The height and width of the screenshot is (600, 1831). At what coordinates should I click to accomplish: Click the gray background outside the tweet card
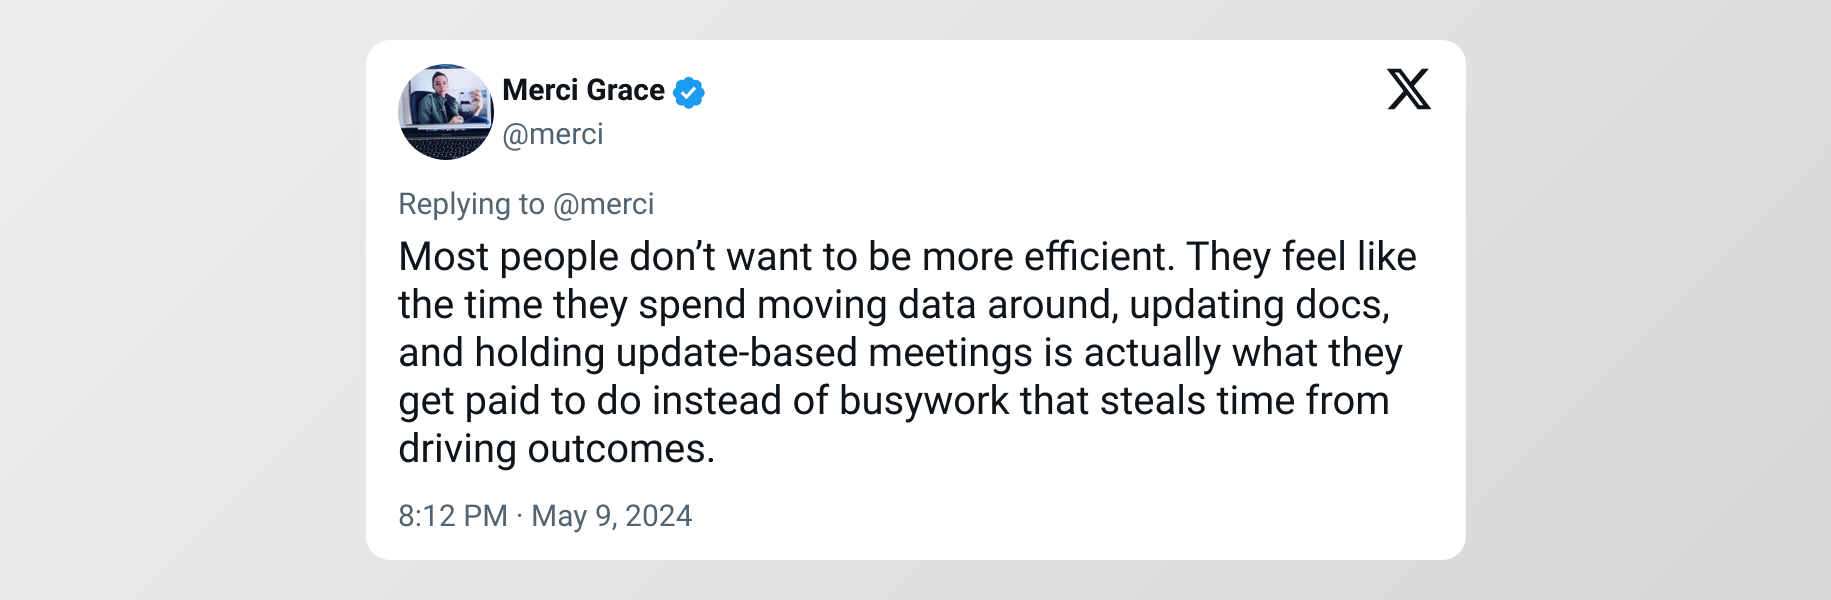180,300
